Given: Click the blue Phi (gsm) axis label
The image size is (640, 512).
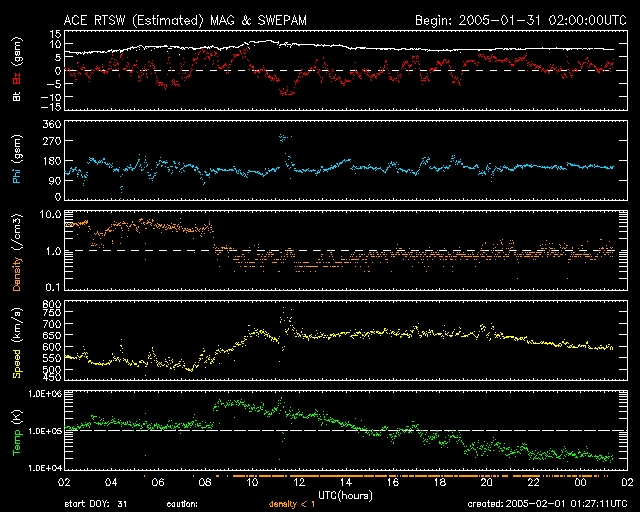Looking at the screenshot, I should coord(17,161).
